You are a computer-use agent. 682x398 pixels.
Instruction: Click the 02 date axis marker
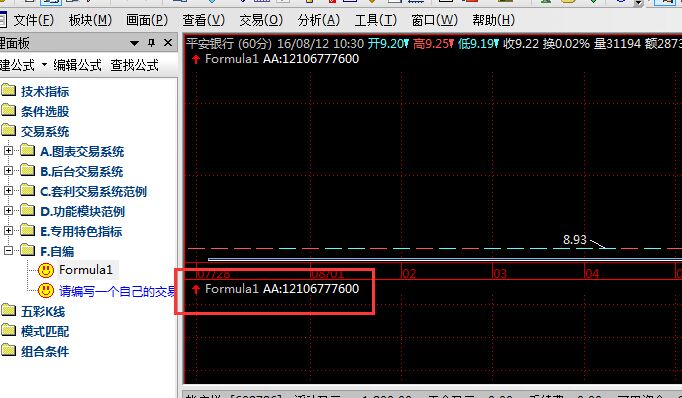point(409,274)
